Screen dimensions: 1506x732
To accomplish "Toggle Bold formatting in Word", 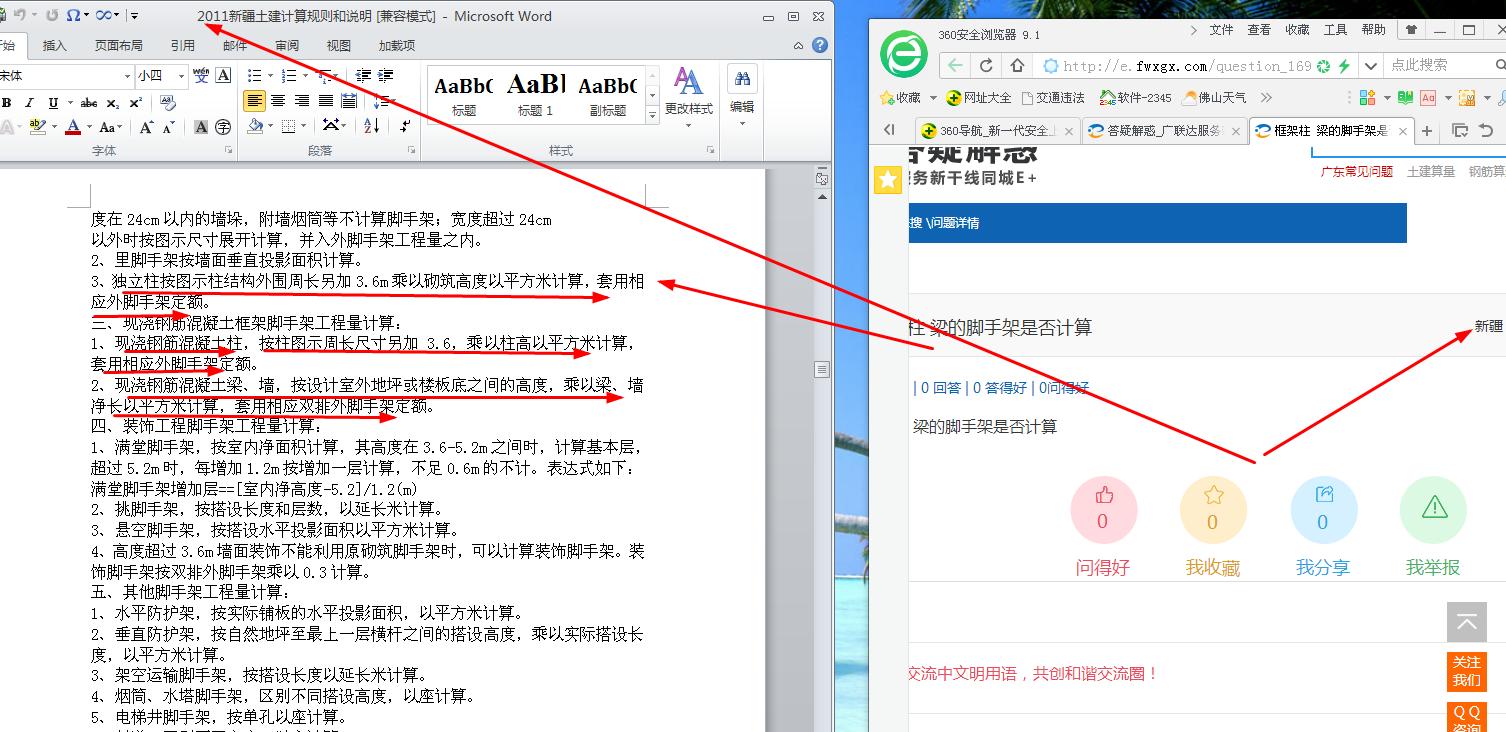I will [7, 102].
